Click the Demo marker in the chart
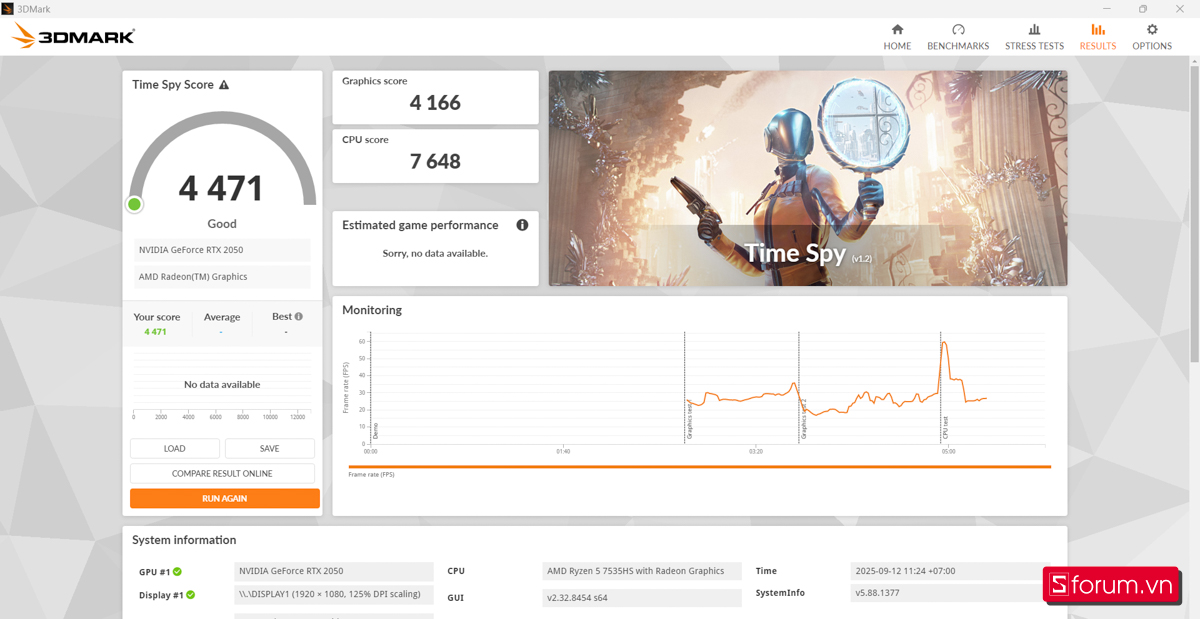 tap(375, 431)
